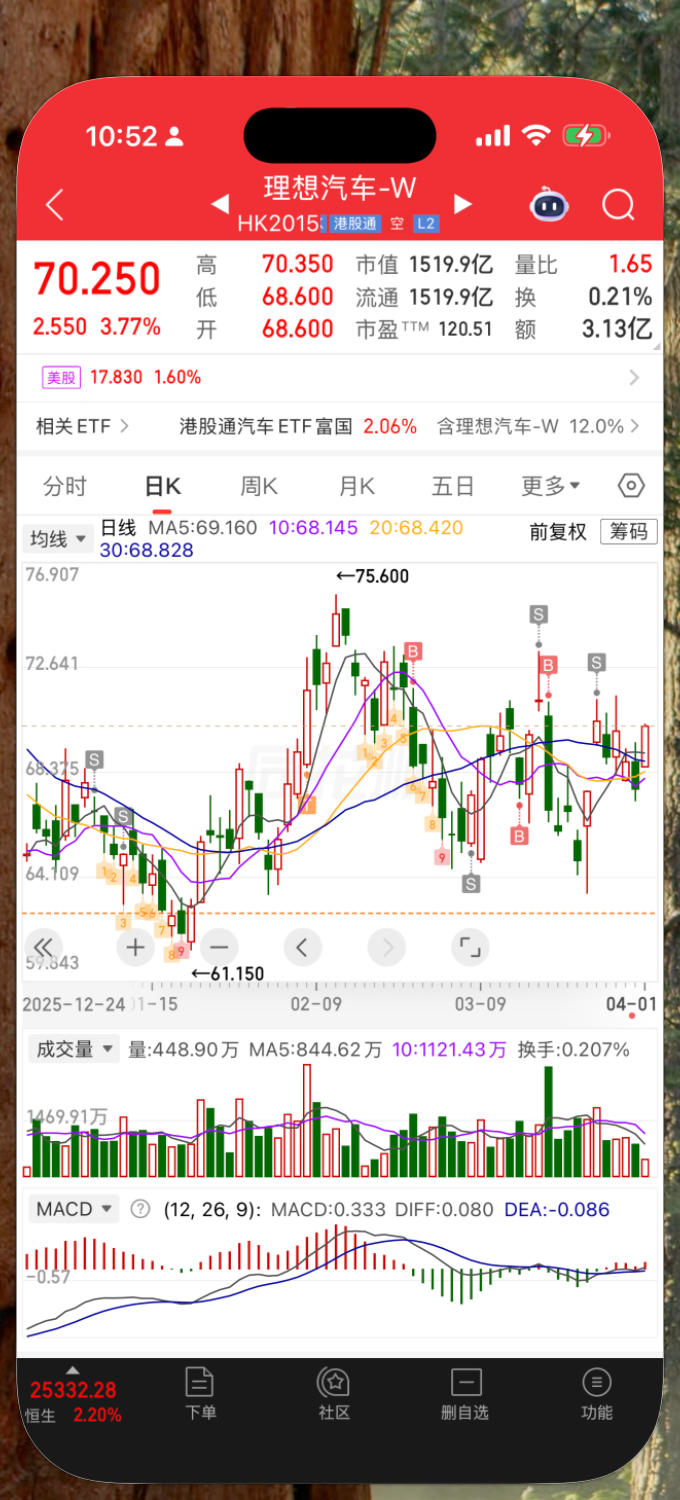The height and width of the screenshot is (1500, 680).
Task: Switch to 分时 tab
Action: tap(65, 486)
